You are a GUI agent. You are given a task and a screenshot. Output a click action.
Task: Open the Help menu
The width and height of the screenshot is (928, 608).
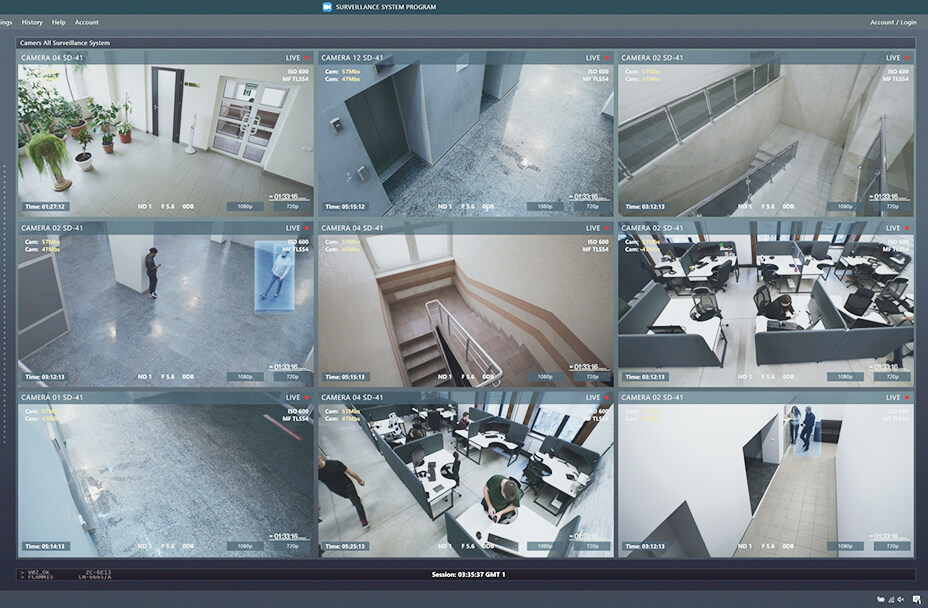click(59, 22)
